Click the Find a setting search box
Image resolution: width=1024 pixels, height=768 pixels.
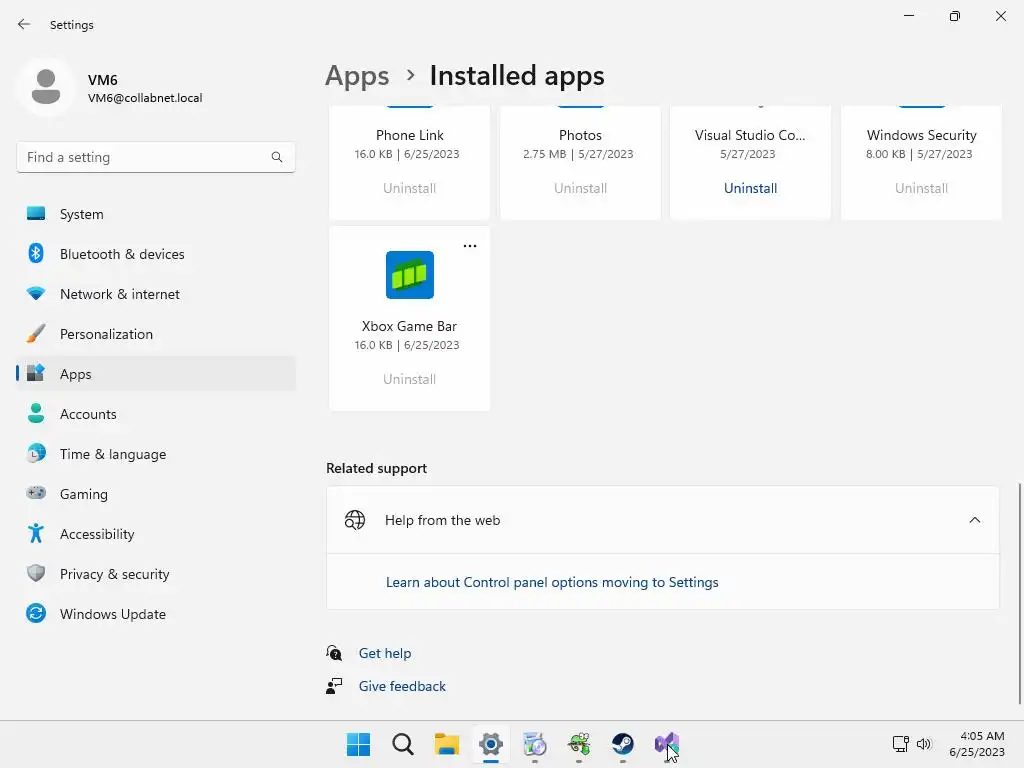pos(145,157)
